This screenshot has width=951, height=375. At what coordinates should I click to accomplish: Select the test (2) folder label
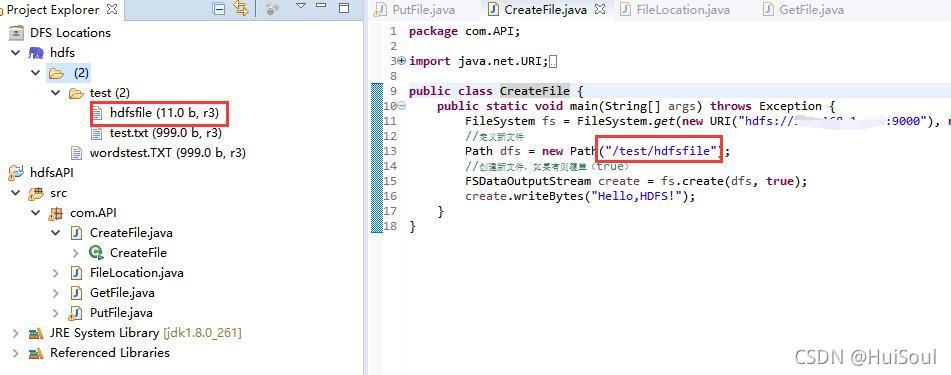[110, 93]
